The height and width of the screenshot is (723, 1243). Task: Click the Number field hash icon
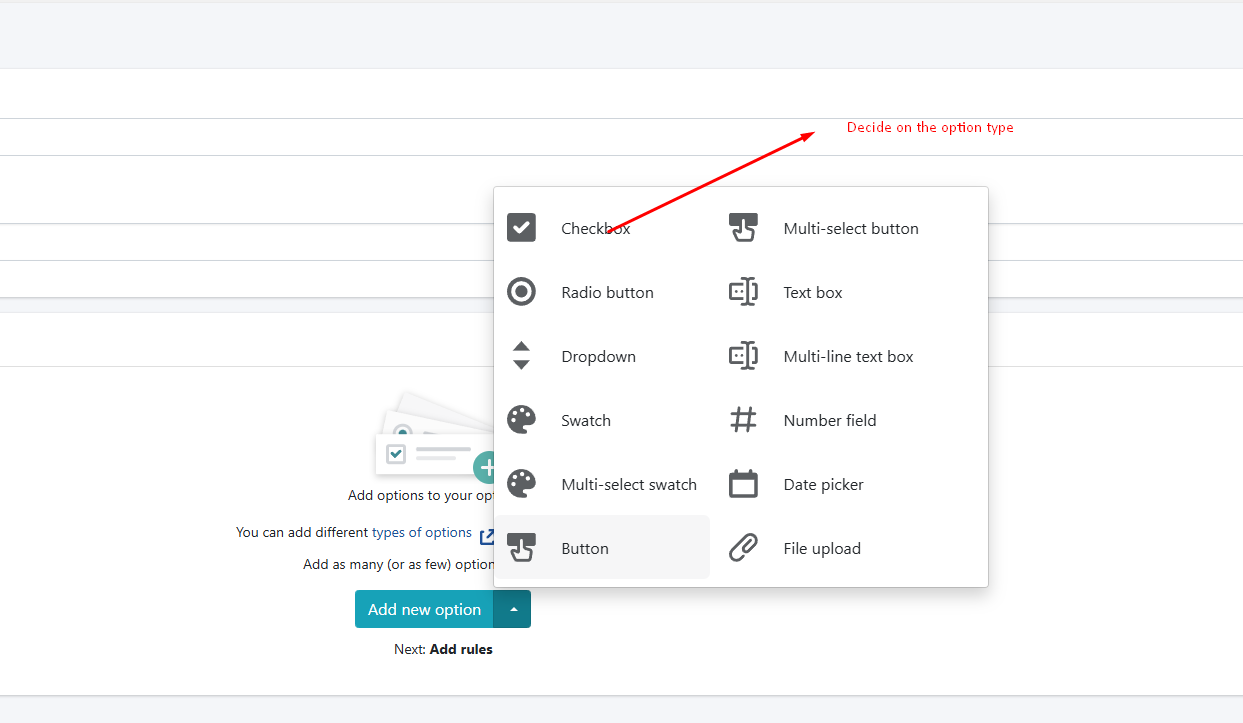[x=743, y=420]
